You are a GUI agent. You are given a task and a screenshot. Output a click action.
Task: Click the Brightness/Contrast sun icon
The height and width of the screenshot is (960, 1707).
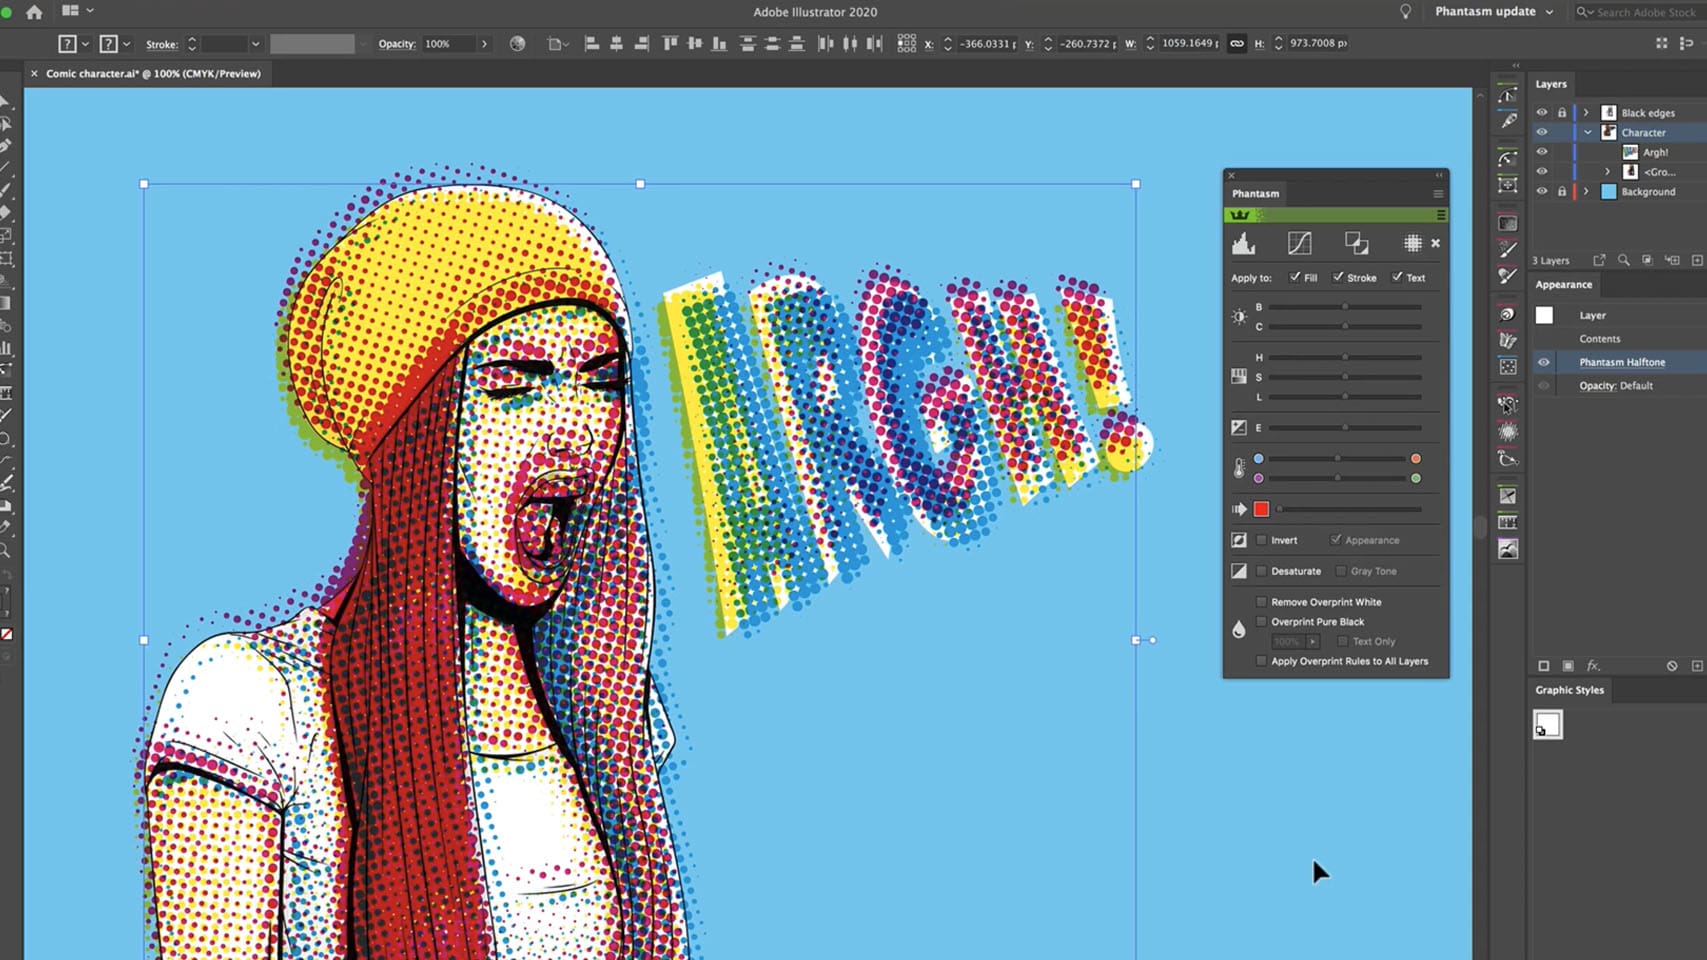1239,317
